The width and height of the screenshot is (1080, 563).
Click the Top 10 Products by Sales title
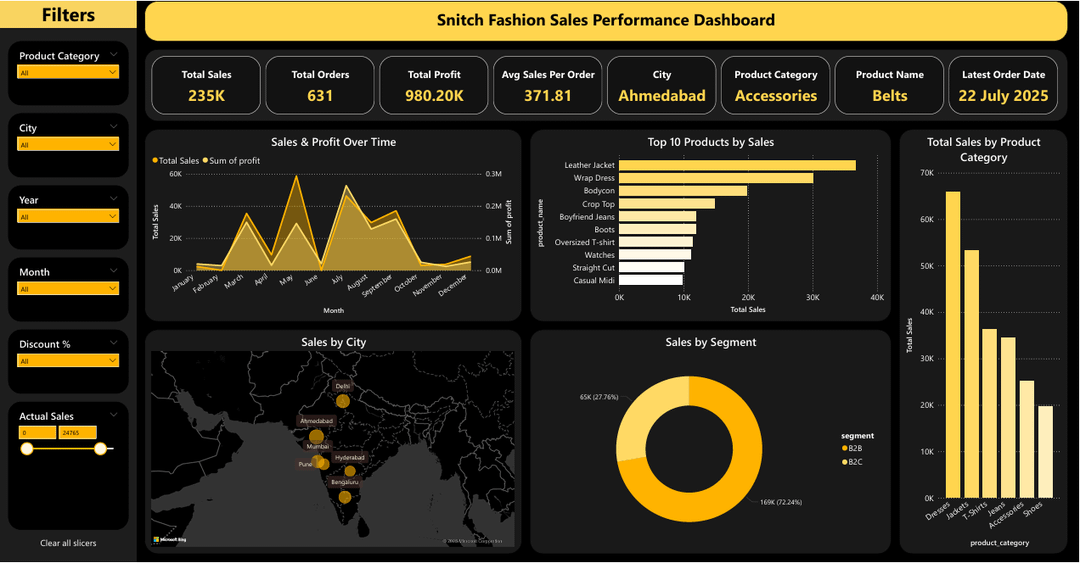point(711,142)
